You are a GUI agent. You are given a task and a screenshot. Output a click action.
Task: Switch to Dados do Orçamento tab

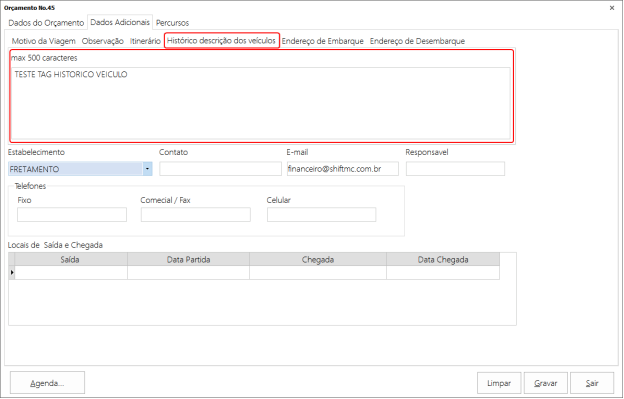46,23
